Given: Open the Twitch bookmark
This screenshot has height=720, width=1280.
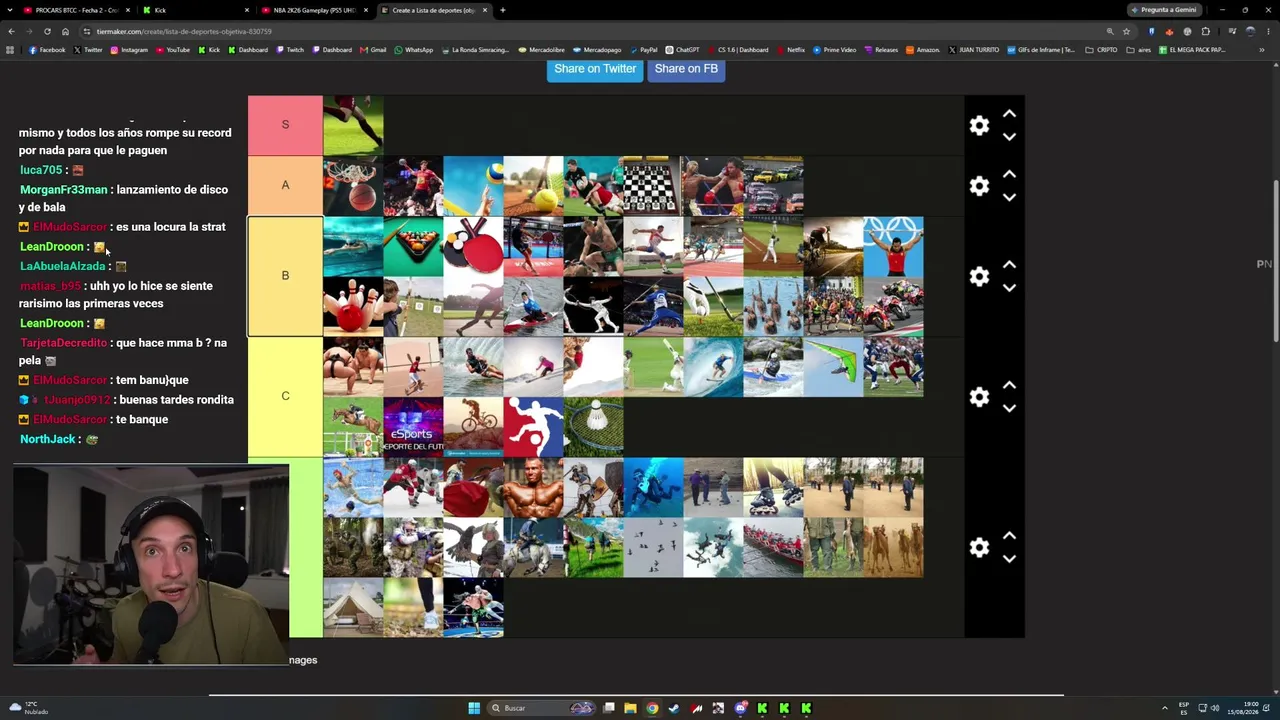Looking at the screenshot, I should pos(290,50).
